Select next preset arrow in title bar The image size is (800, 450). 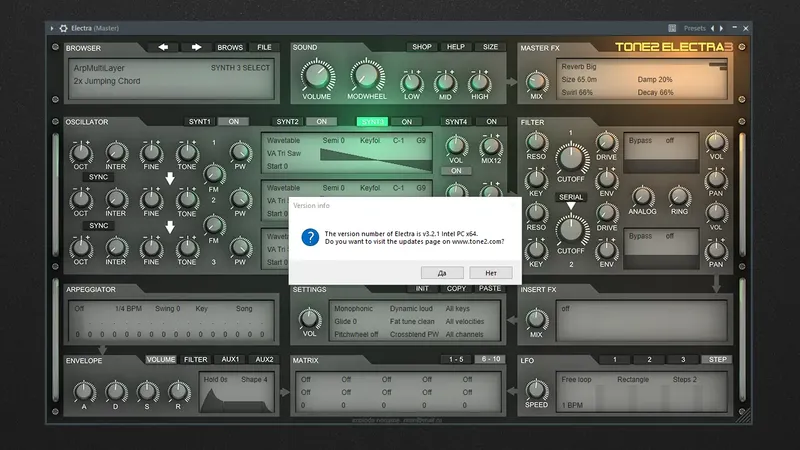tap(721, 29)
